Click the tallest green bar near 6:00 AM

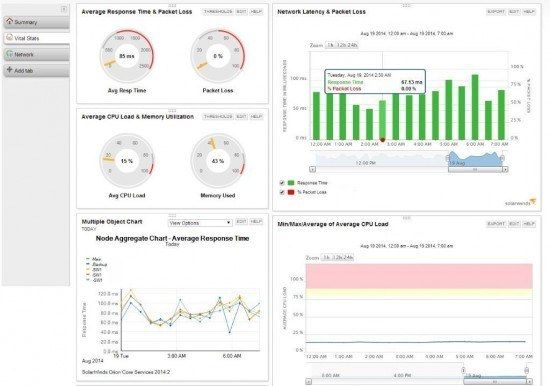pos(475,107)
